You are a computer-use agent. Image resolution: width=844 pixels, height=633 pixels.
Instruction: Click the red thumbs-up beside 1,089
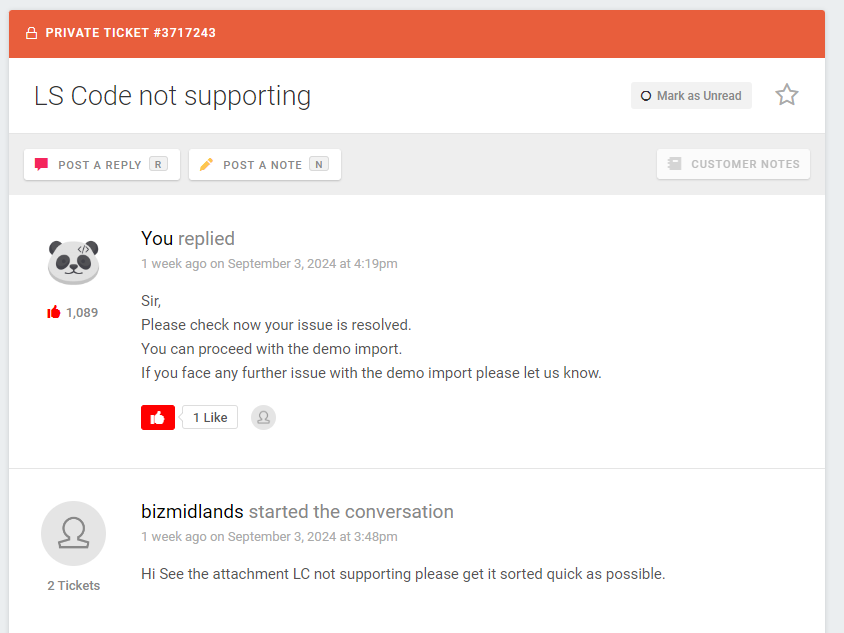tap(53, 312)
